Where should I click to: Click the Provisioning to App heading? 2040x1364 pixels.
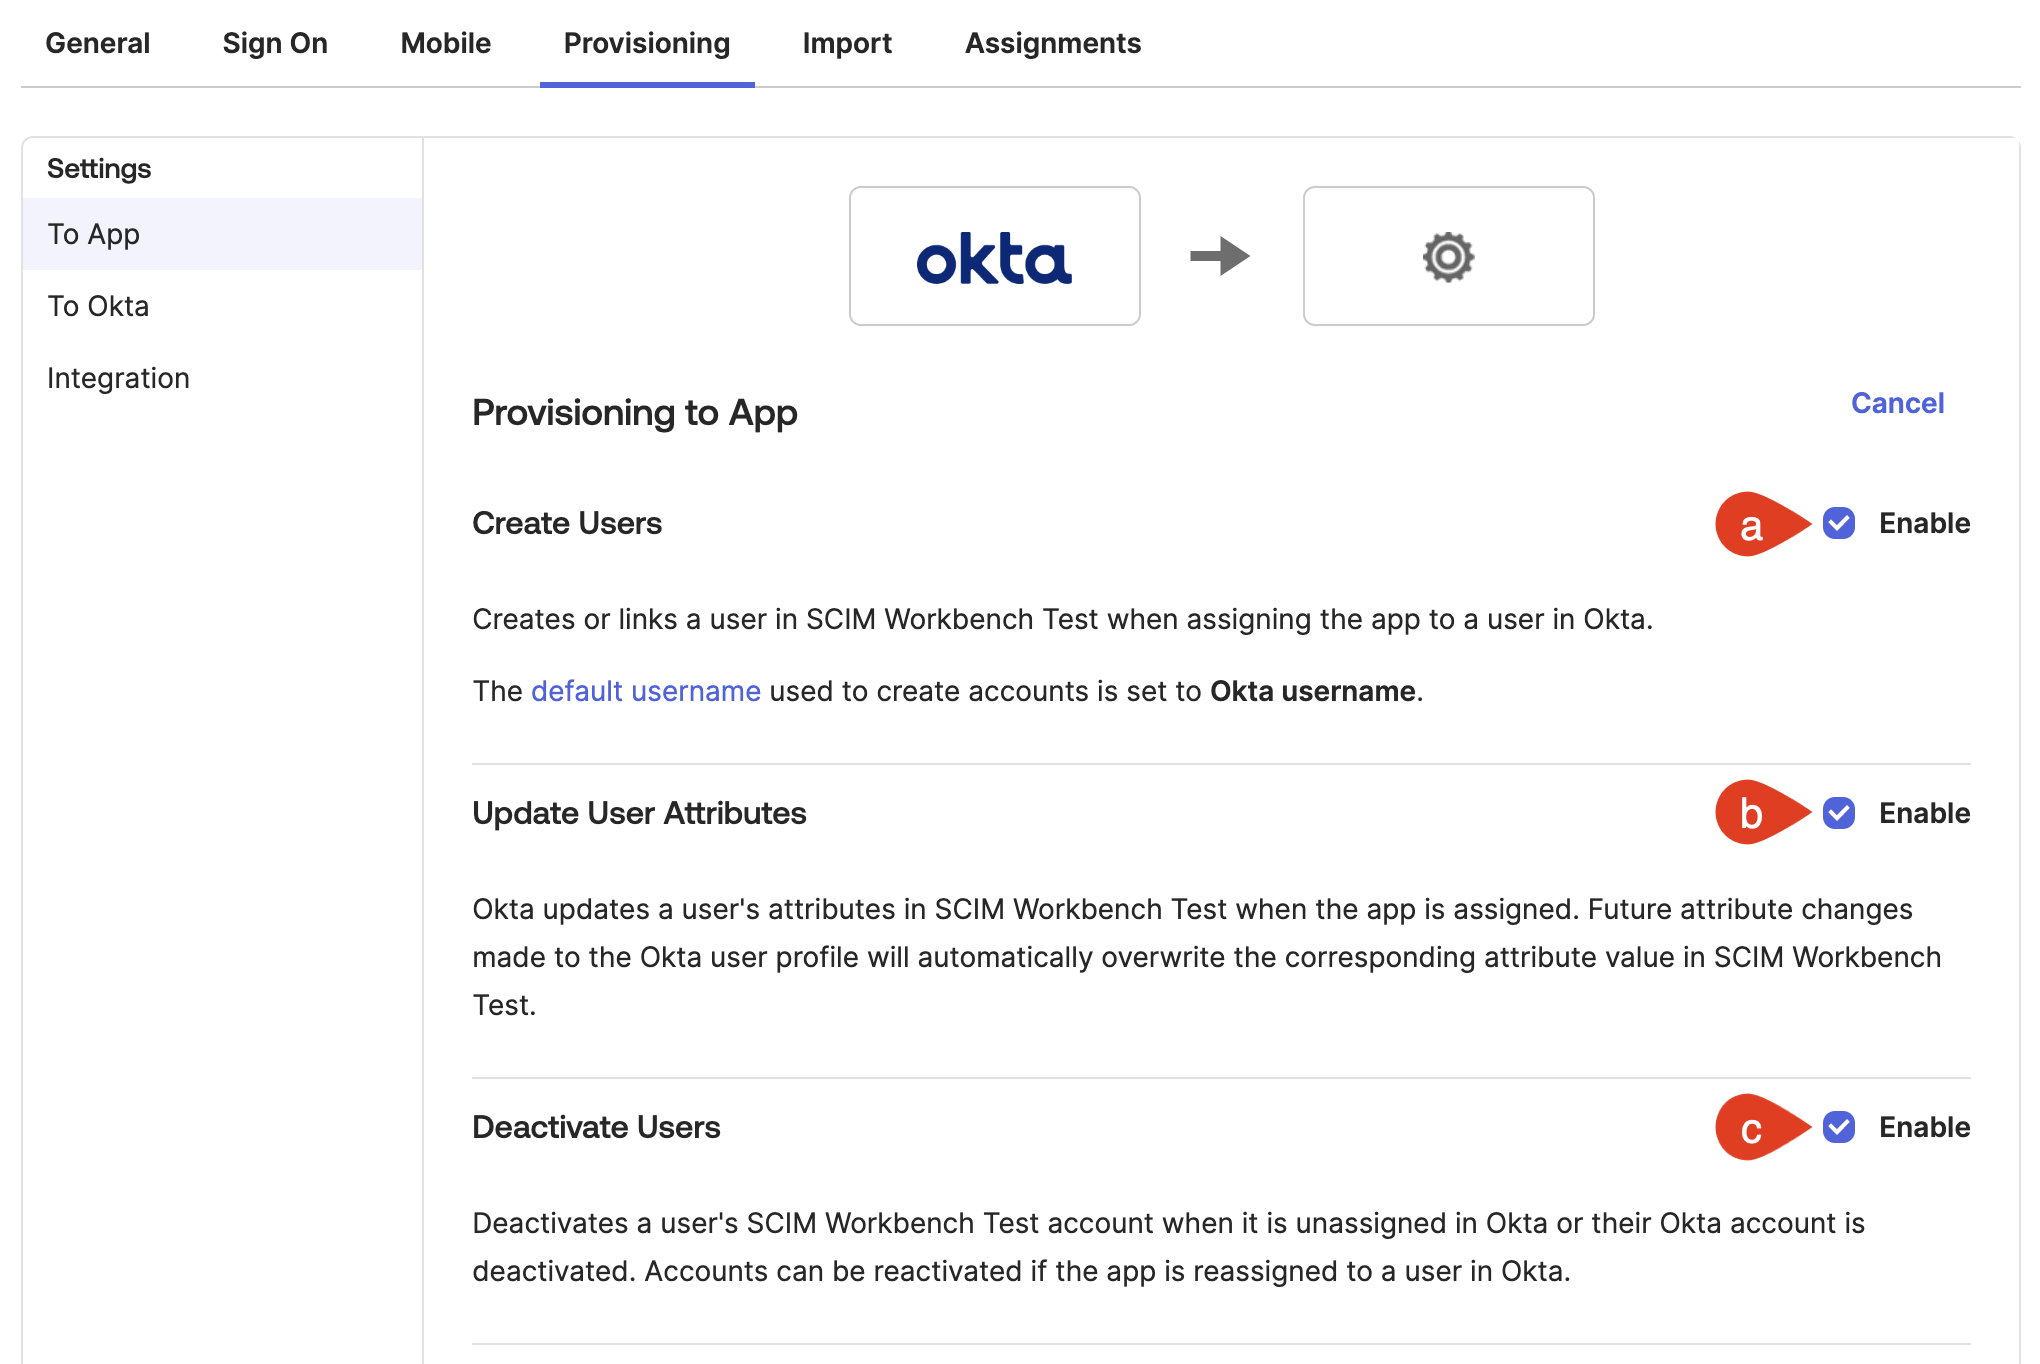(635, 413)
